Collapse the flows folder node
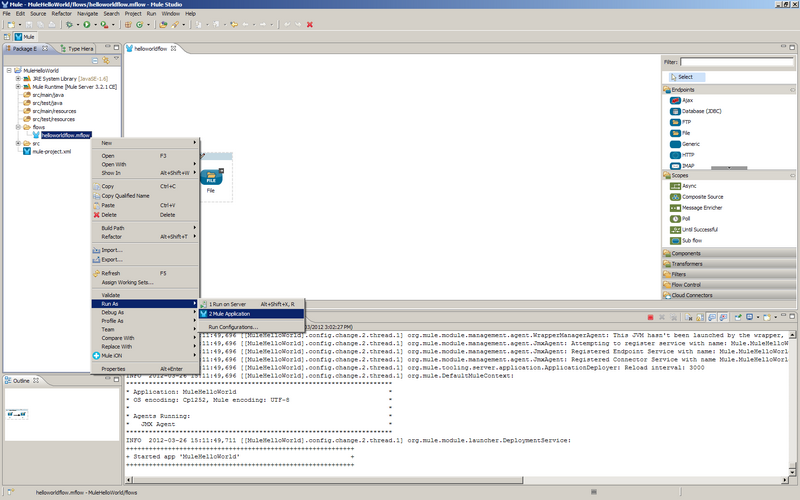This screenshot has width=800, height=500. point(18,127)
